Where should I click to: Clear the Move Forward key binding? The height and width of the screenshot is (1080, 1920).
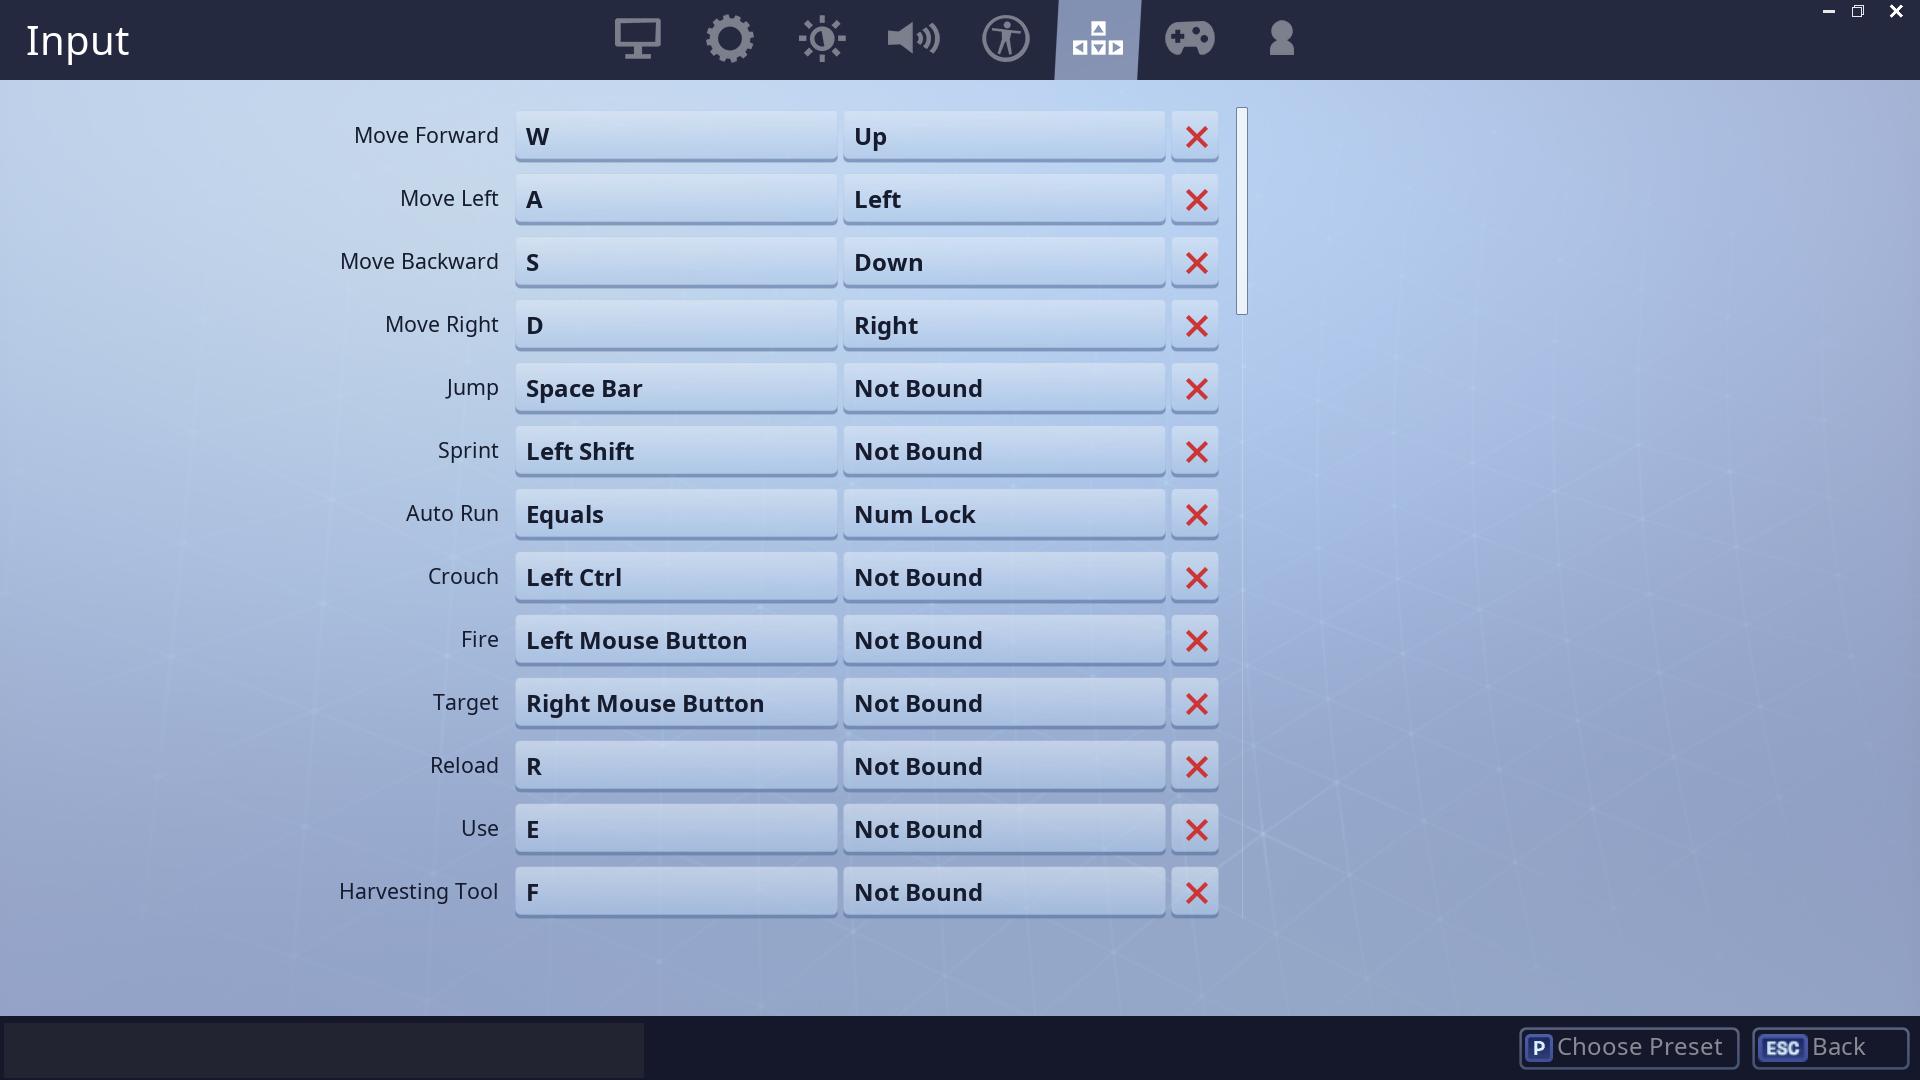click(1197, 136)
